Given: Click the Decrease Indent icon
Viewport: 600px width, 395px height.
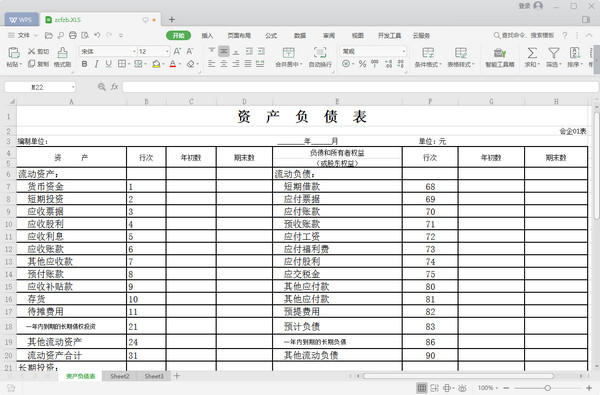Looking at the screenshot, I should pyautogui.click(x=249, y=51).
